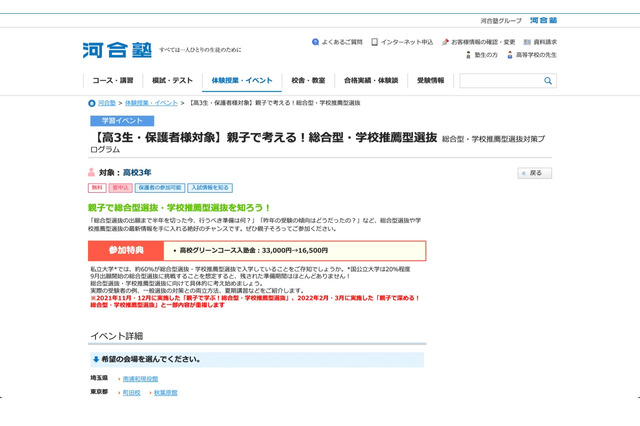Click the 体験授業・イベント breadcrumb link
This screenshot has height=426, width=640.
(x=151, y=103)
